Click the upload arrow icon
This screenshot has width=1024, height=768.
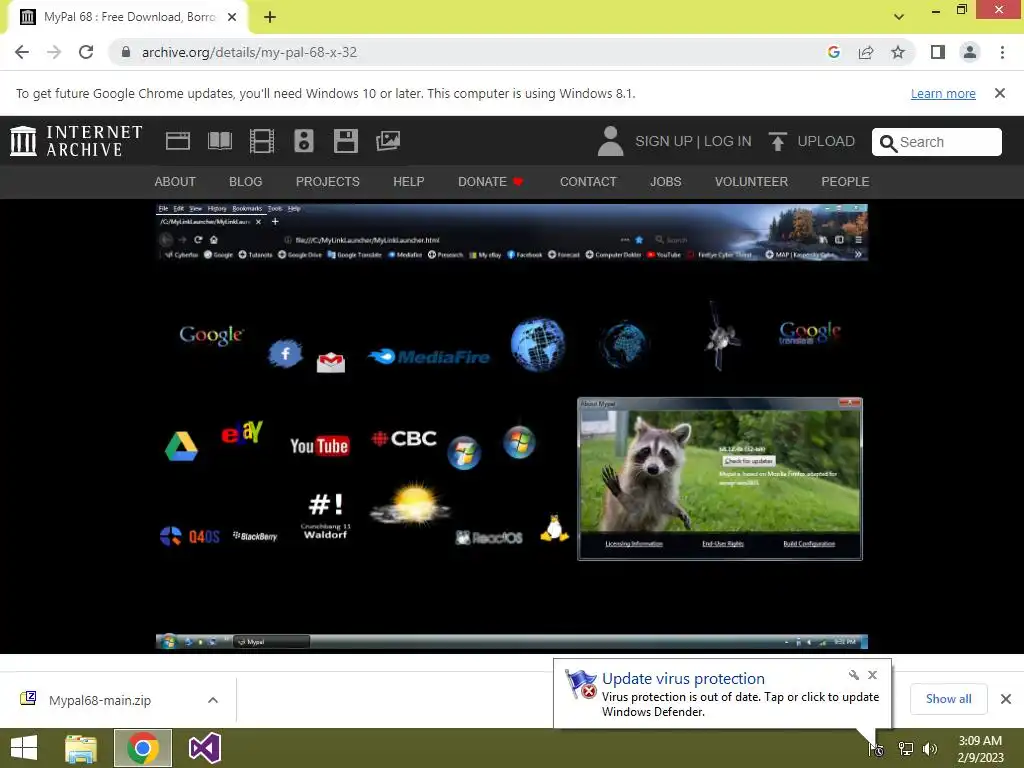pos(777,141)
